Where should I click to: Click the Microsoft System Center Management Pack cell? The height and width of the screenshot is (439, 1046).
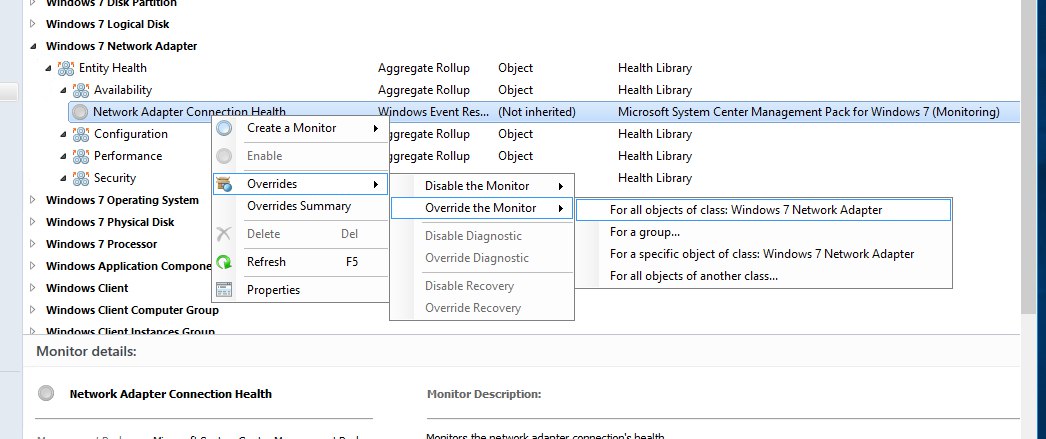click(809, 112)
